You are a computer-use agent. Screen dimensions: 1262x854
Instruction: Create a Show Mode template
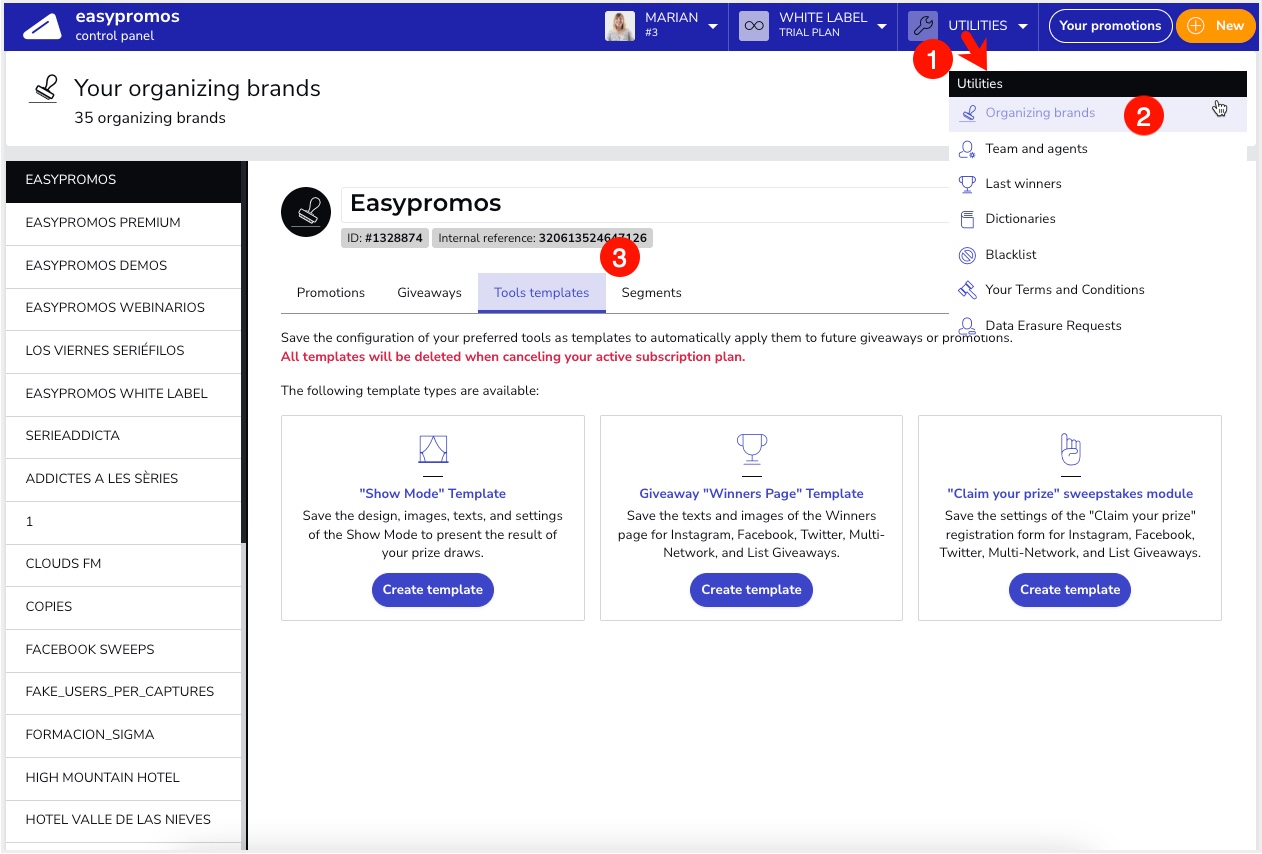433,590
